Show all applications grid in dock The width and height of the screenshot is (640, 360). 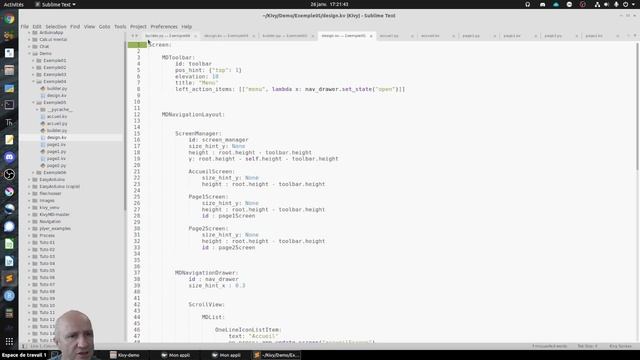(x=9, y=341)
